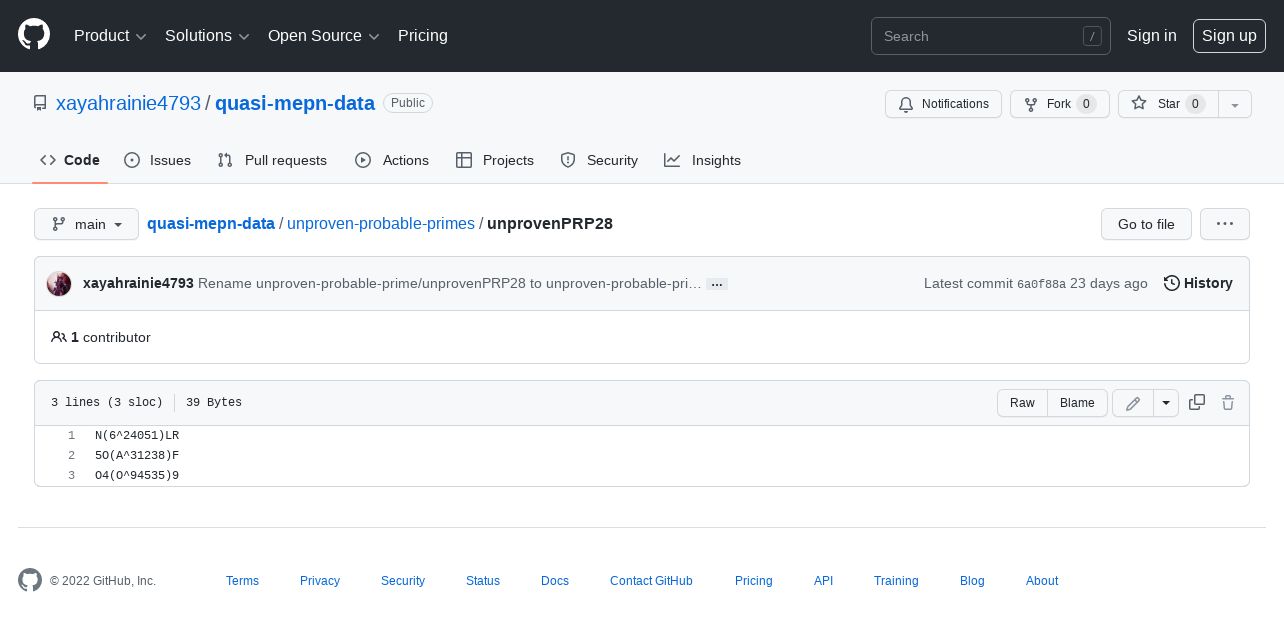
Task: Open the footer Training link
Action: 896,581
